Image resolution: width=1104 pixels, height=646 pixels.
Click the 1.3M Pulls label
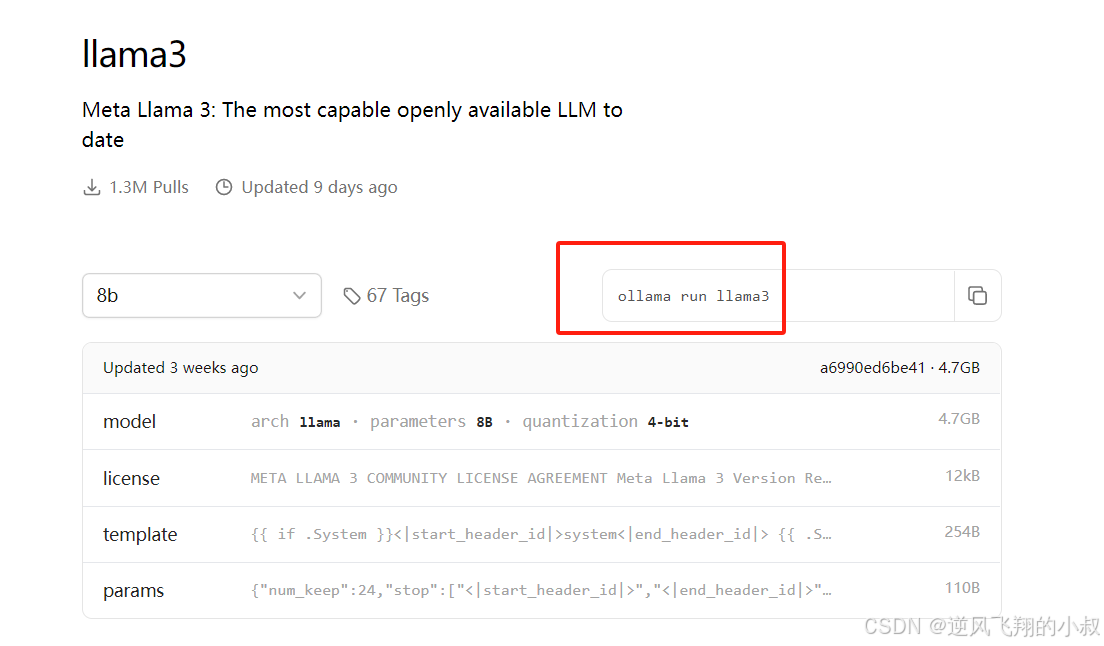(x=149, y=187)
